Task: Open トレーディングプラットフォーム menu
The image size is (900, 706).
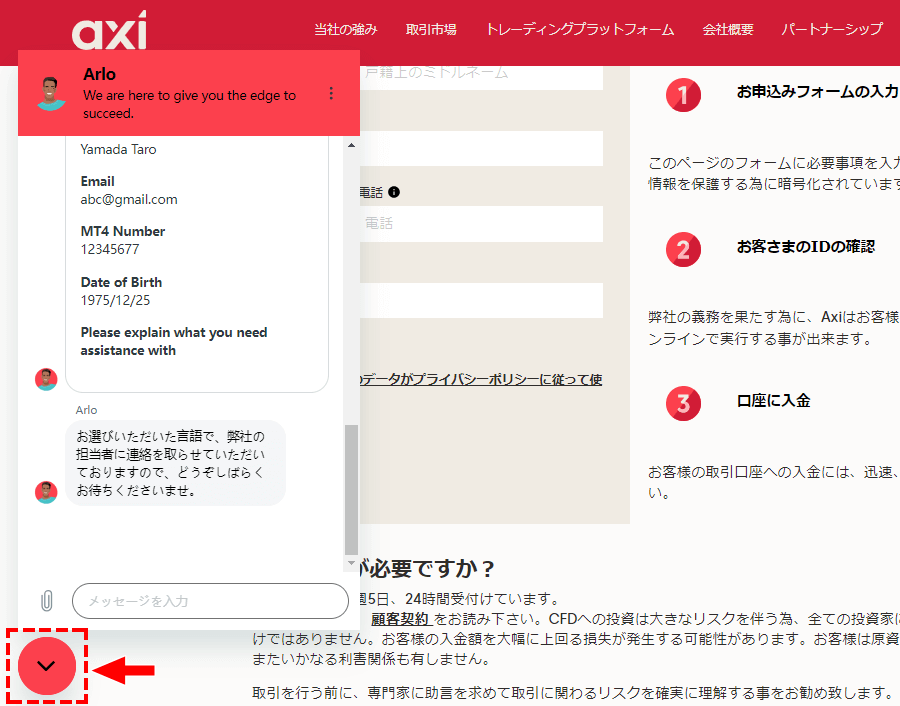Action: tap(580, 29)
